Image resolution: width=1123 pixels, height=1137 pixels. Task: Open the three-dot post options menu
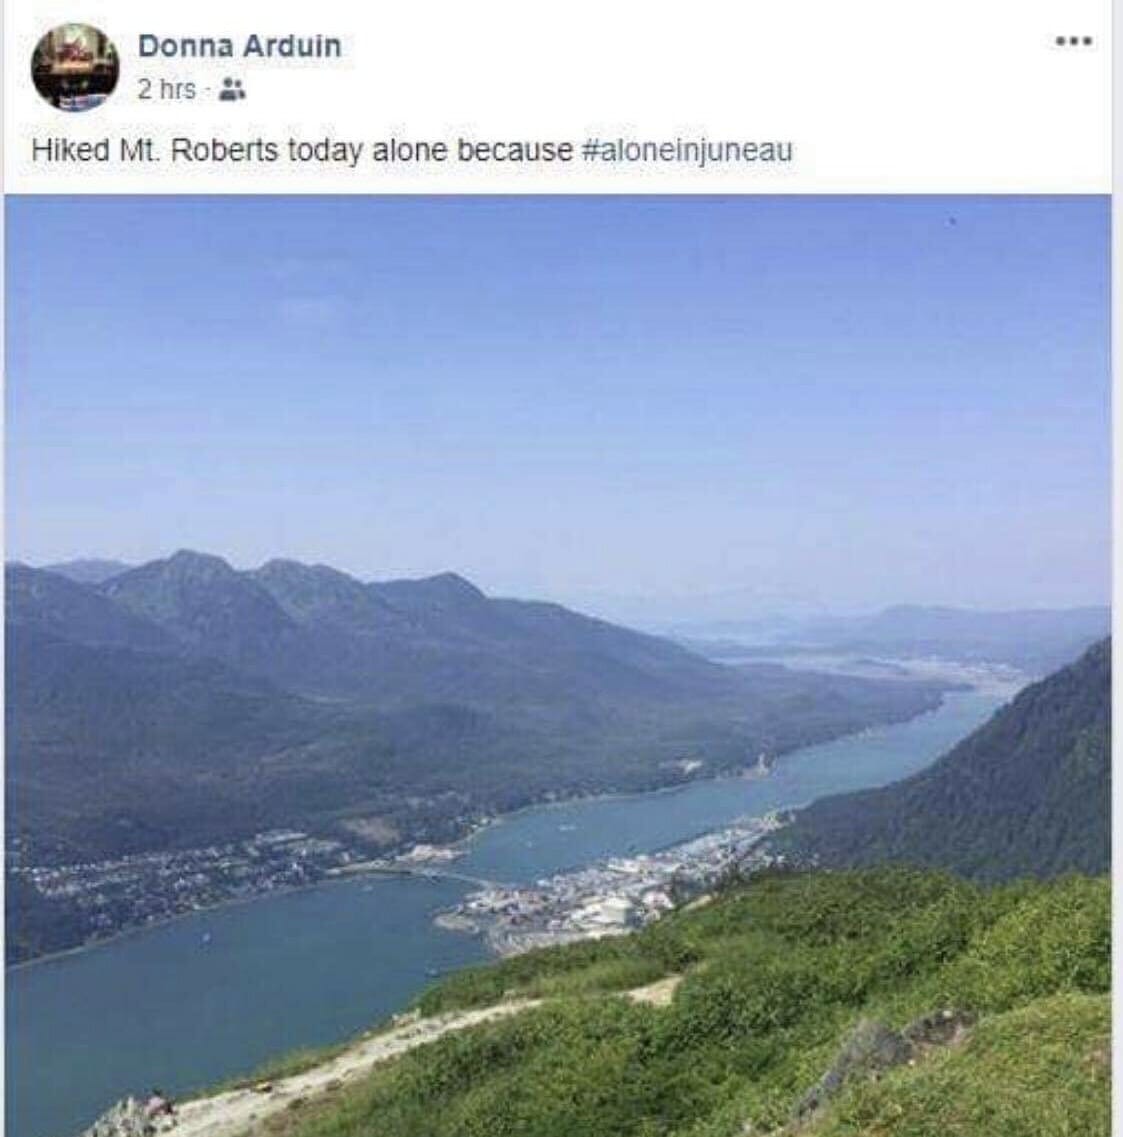1074,41
